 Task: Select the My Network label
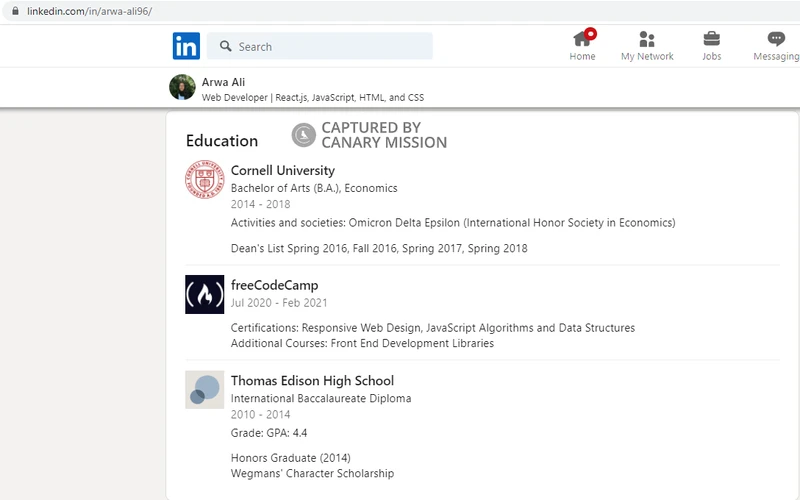[x=647, y=56]
